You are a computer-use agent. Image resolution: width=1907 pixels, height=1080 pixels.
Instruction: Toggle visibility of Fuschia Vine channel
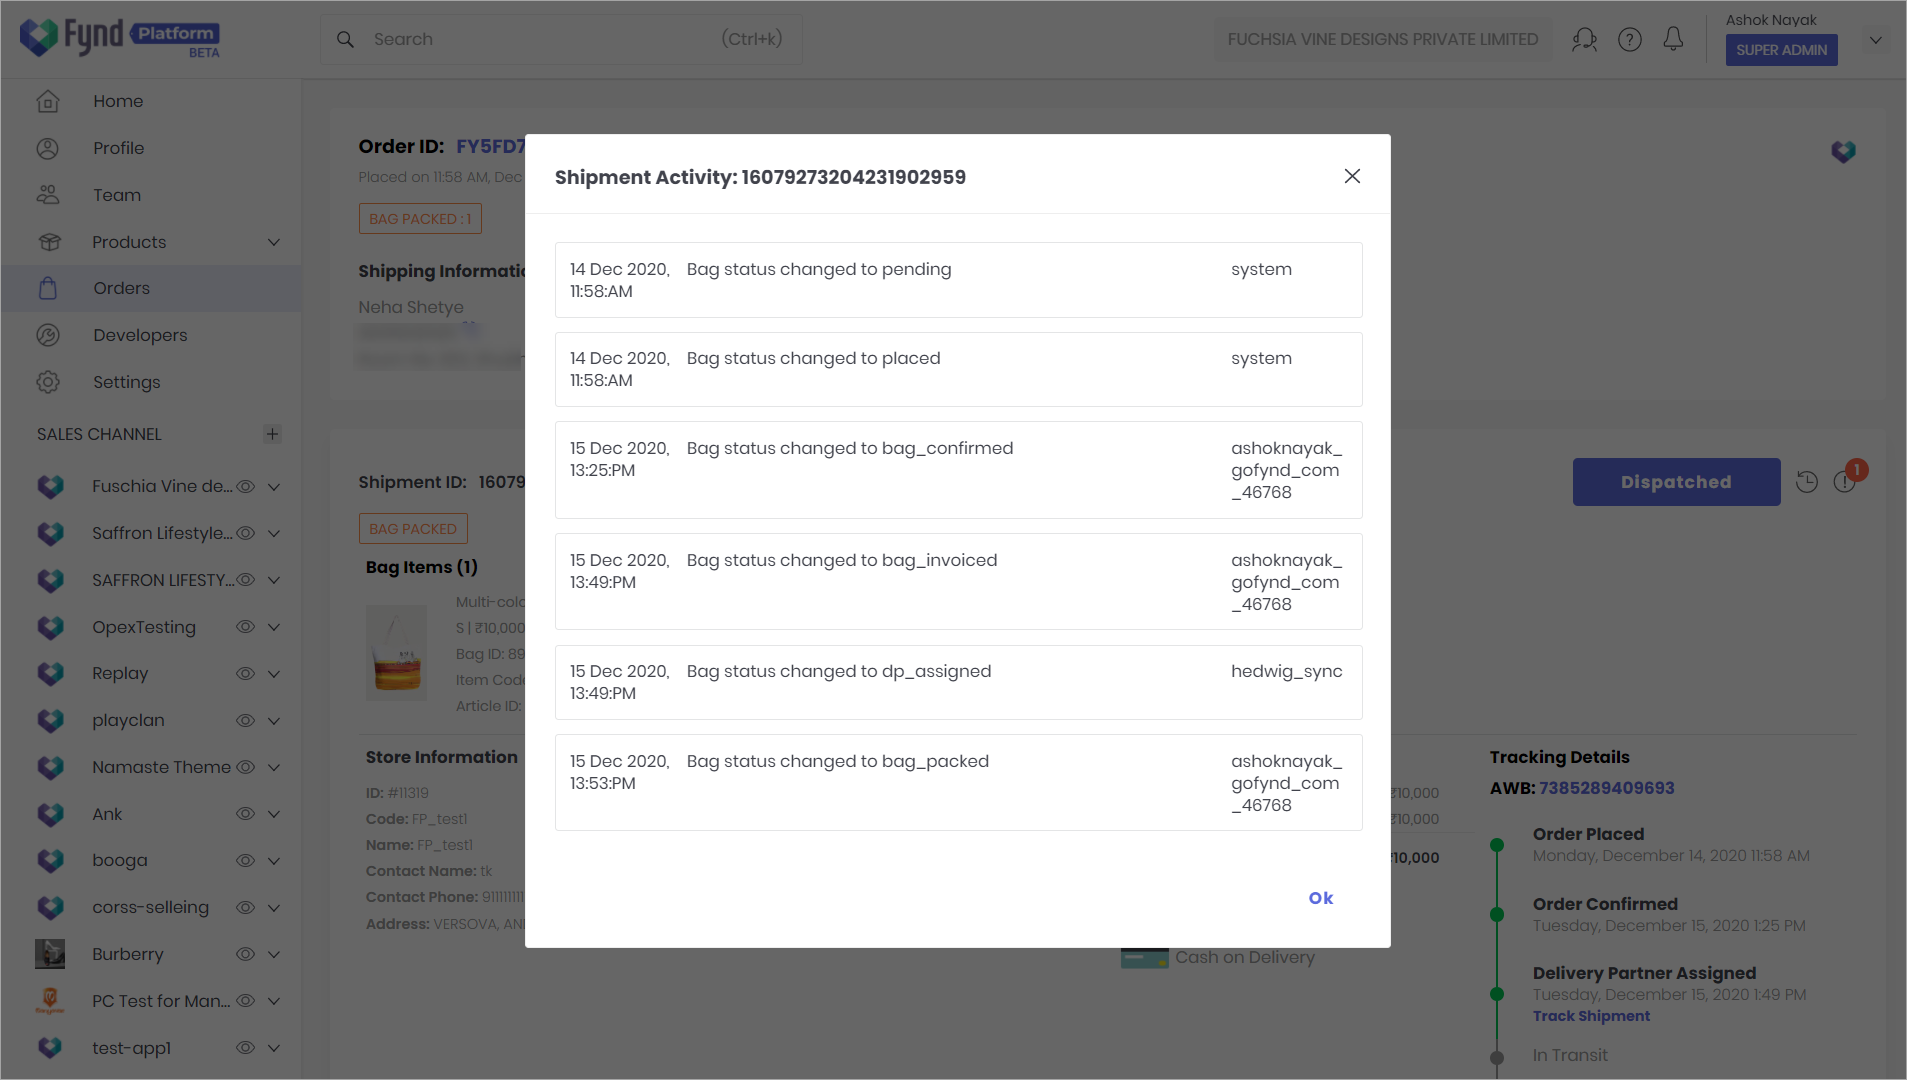[245, 486]
